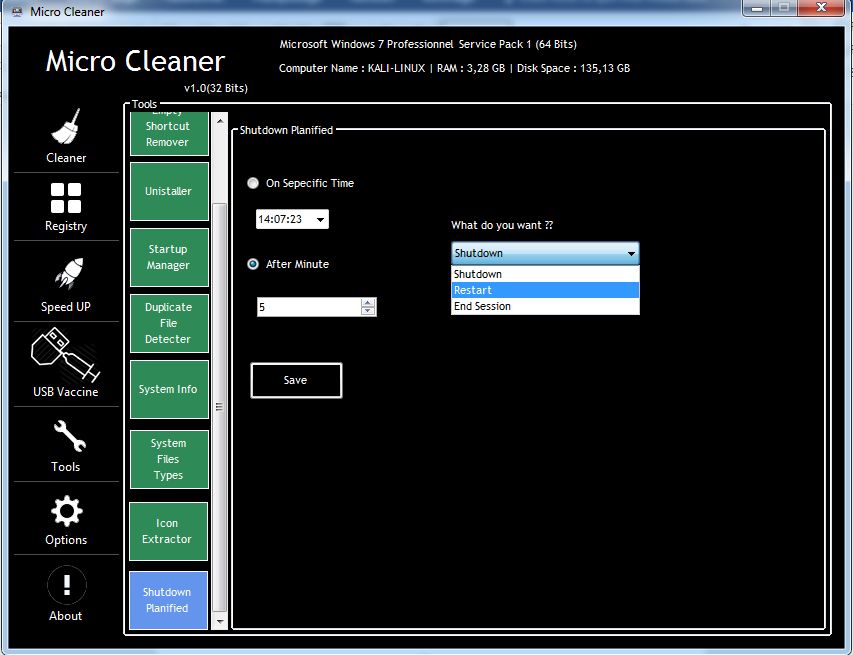
Task: Choose End Session from the dropdown list
Action: click(x=545, y=306)
